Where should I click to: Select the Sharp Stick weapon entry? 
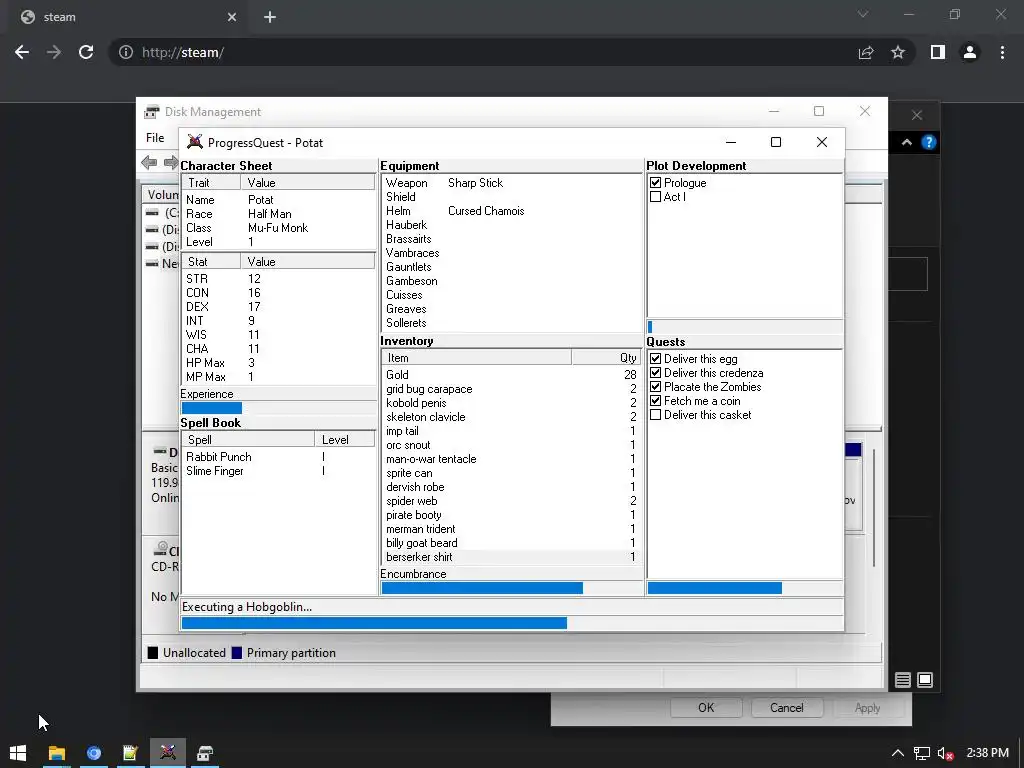click(475, 183)
